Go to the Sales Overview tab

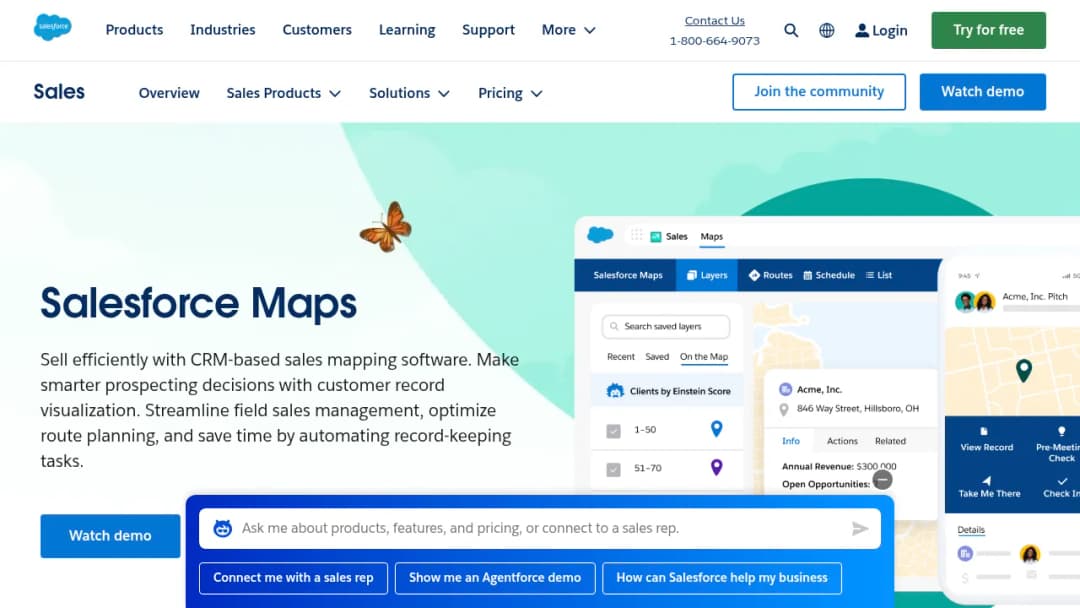[169, 93]
